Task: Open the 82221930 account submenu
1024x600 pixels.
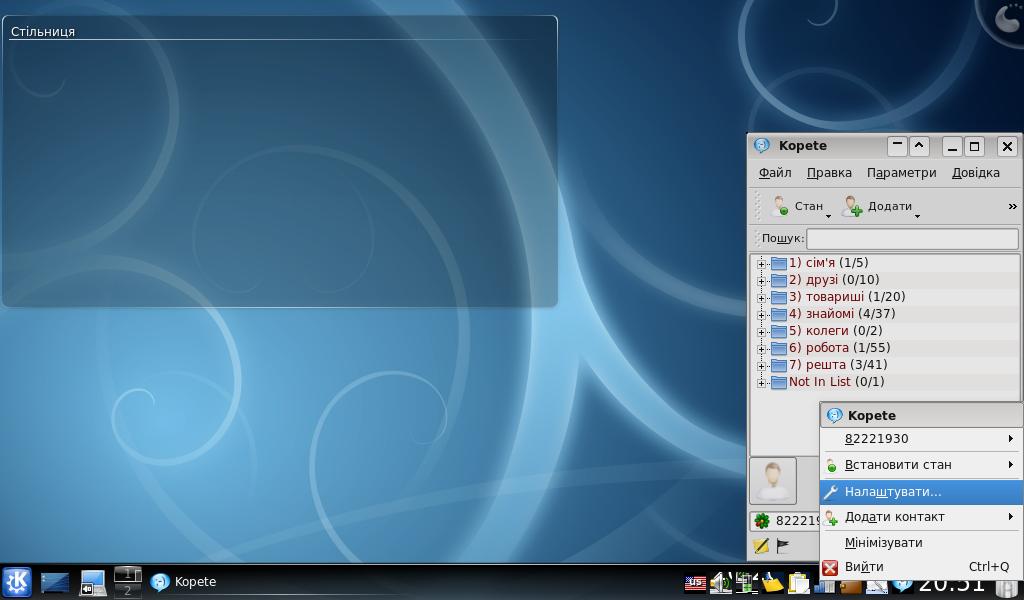Action: pyautogui.click(x=921, y=439)
